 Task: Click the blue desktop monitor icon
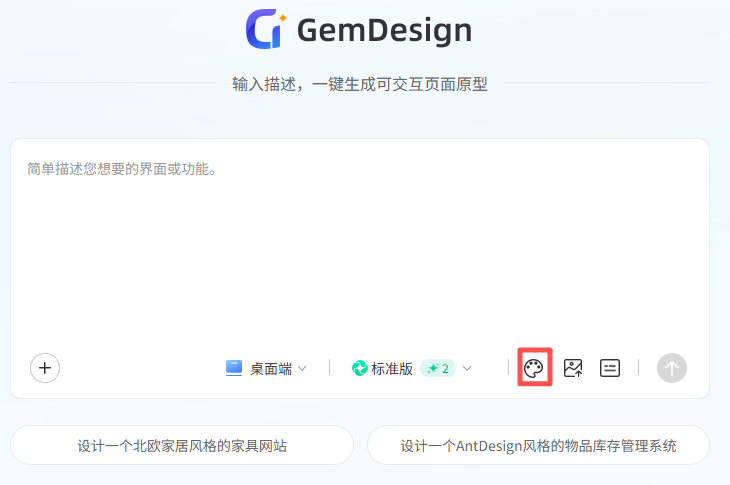(234, 368)
